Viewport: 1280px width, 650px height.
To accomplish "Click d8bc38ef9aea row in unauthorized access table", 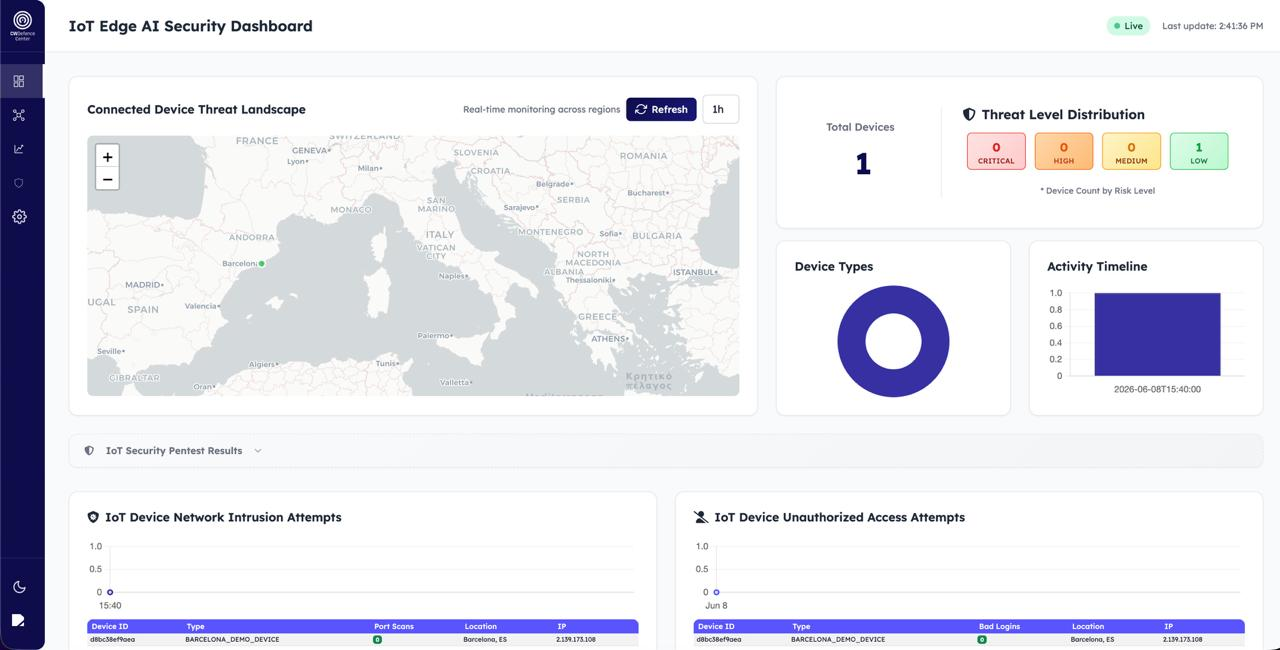I will [x=969, y=639].
